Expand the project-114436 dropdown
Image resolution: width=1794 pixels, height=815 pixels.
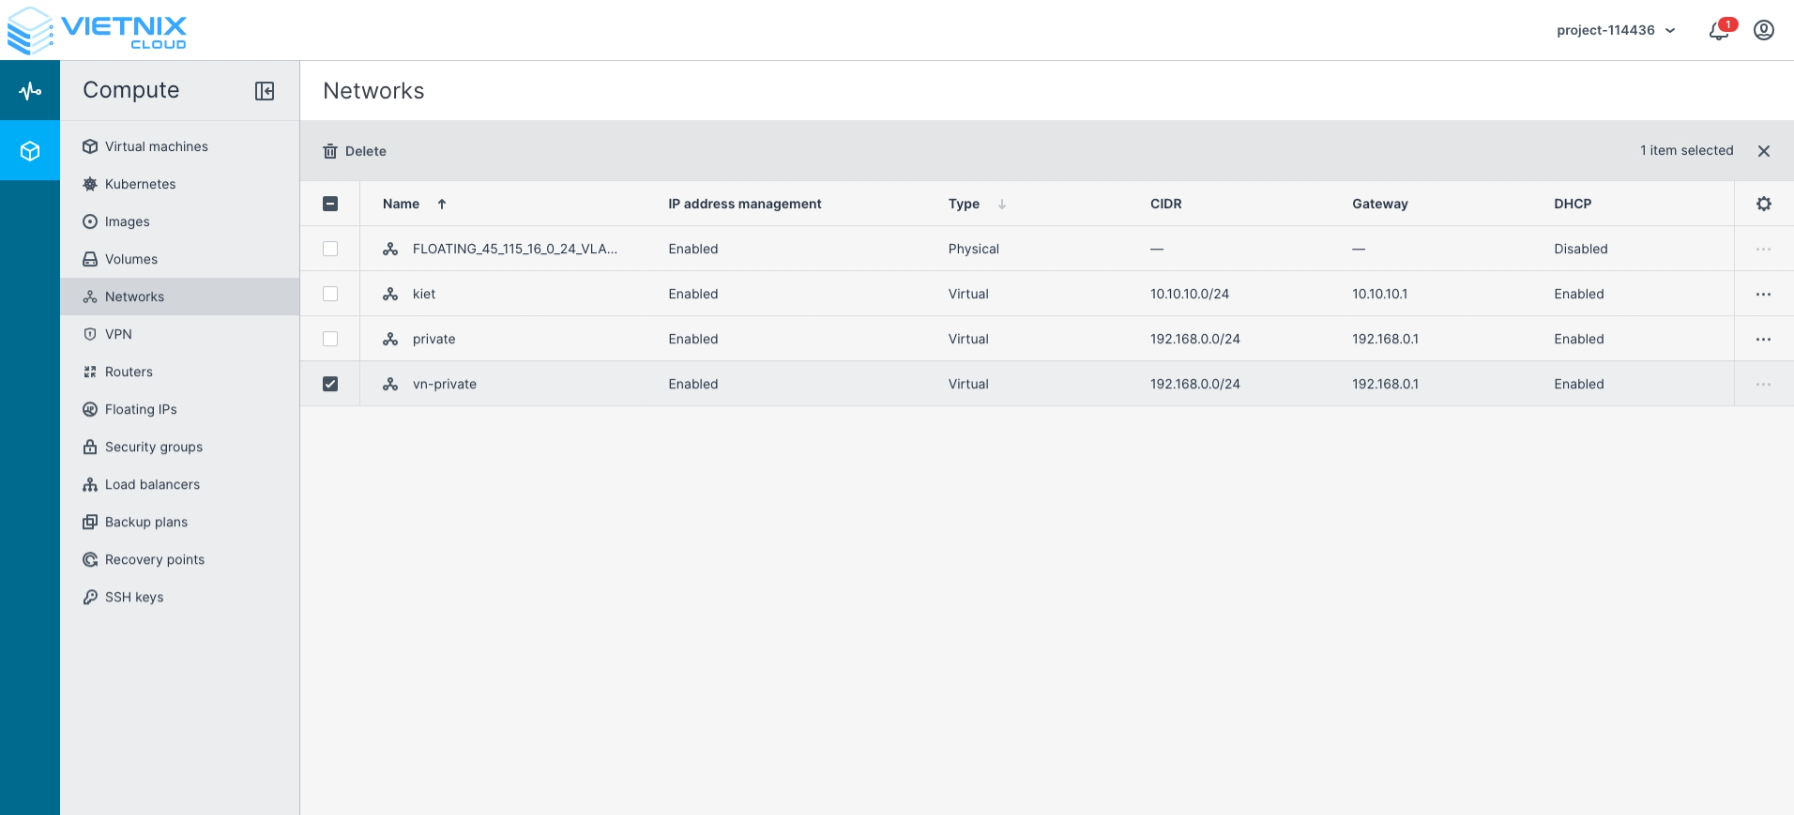tap(1615, 30)
